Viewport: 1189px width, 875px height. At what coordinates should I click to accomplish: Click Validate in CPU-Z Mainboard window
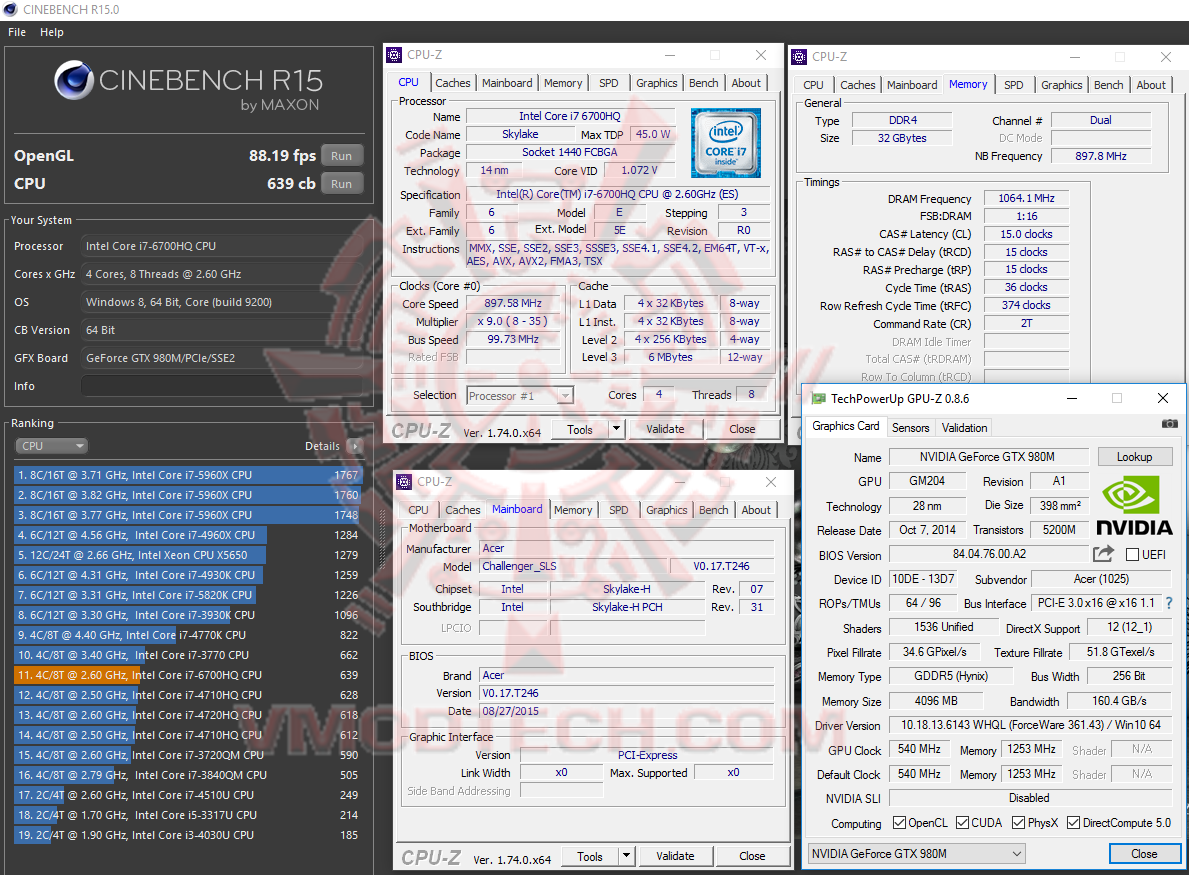tap(675, 856)
